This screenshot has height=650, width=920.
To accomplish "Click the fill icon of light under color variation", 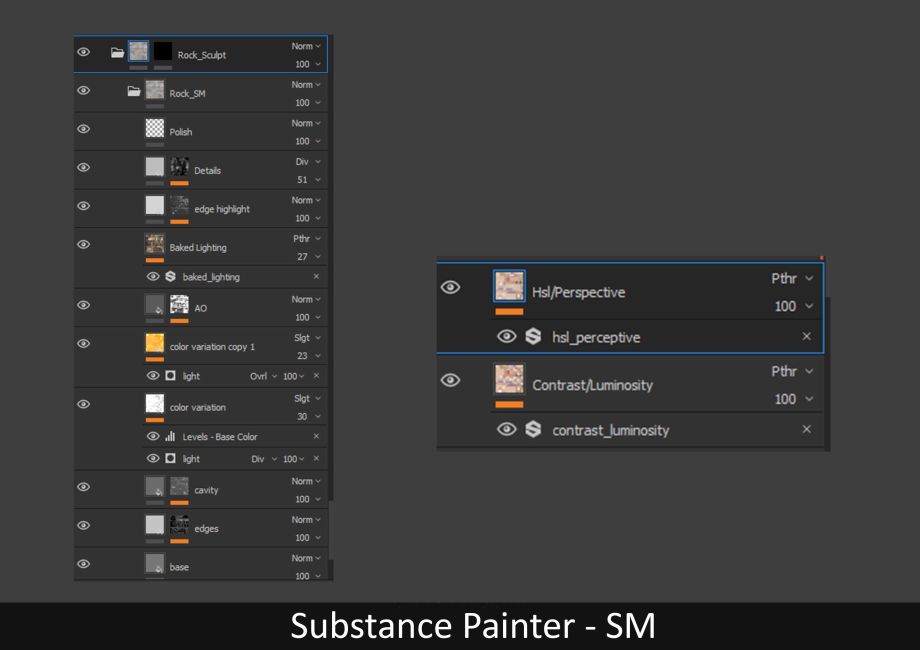I will pos(170,458).
